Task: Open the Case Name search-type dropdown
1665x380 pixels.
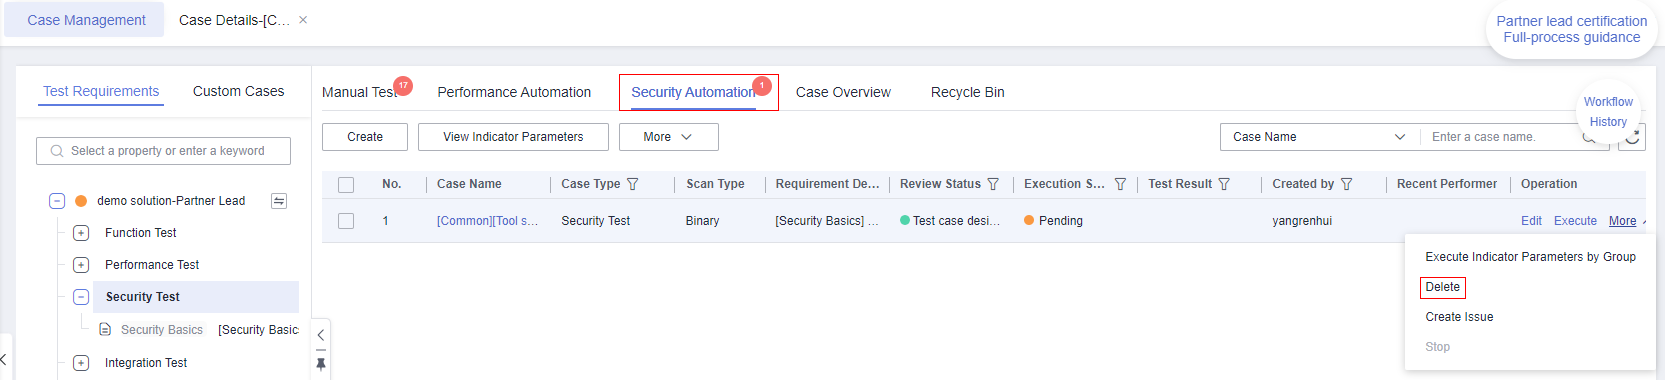Action: (1319, 137)
